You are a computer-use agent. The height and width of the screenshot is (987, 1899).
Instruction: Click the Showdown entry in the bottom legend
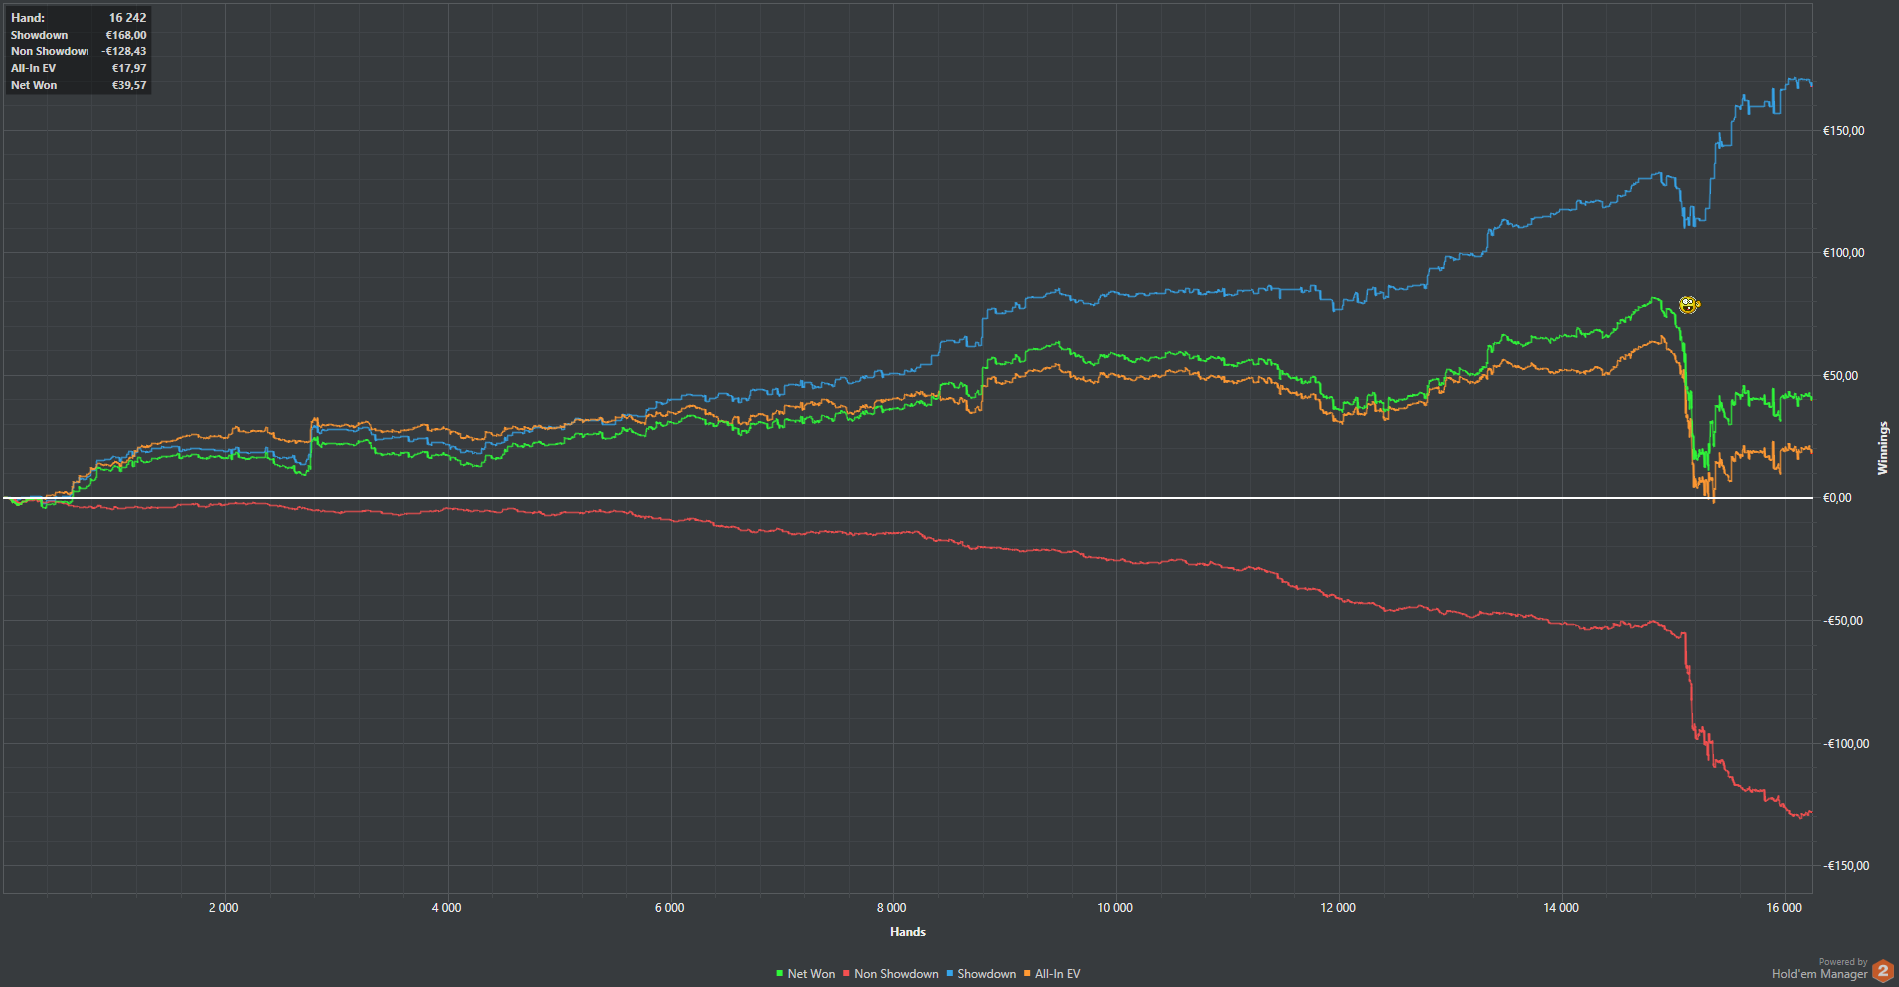981,974
